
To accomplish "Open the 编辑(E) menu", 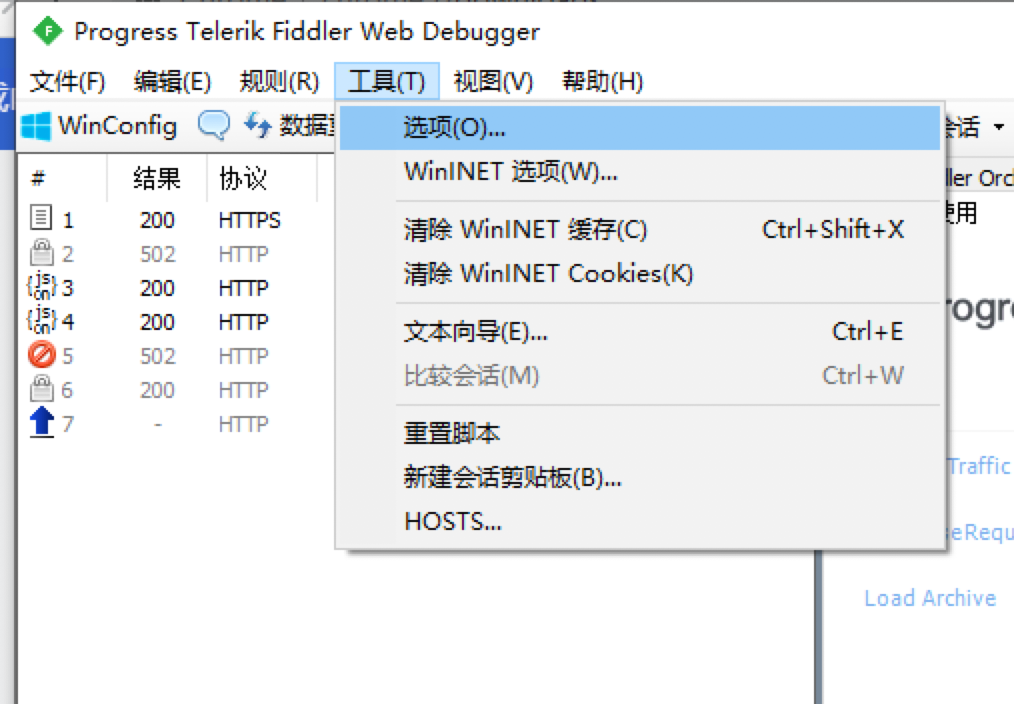I will pos(173,82).
